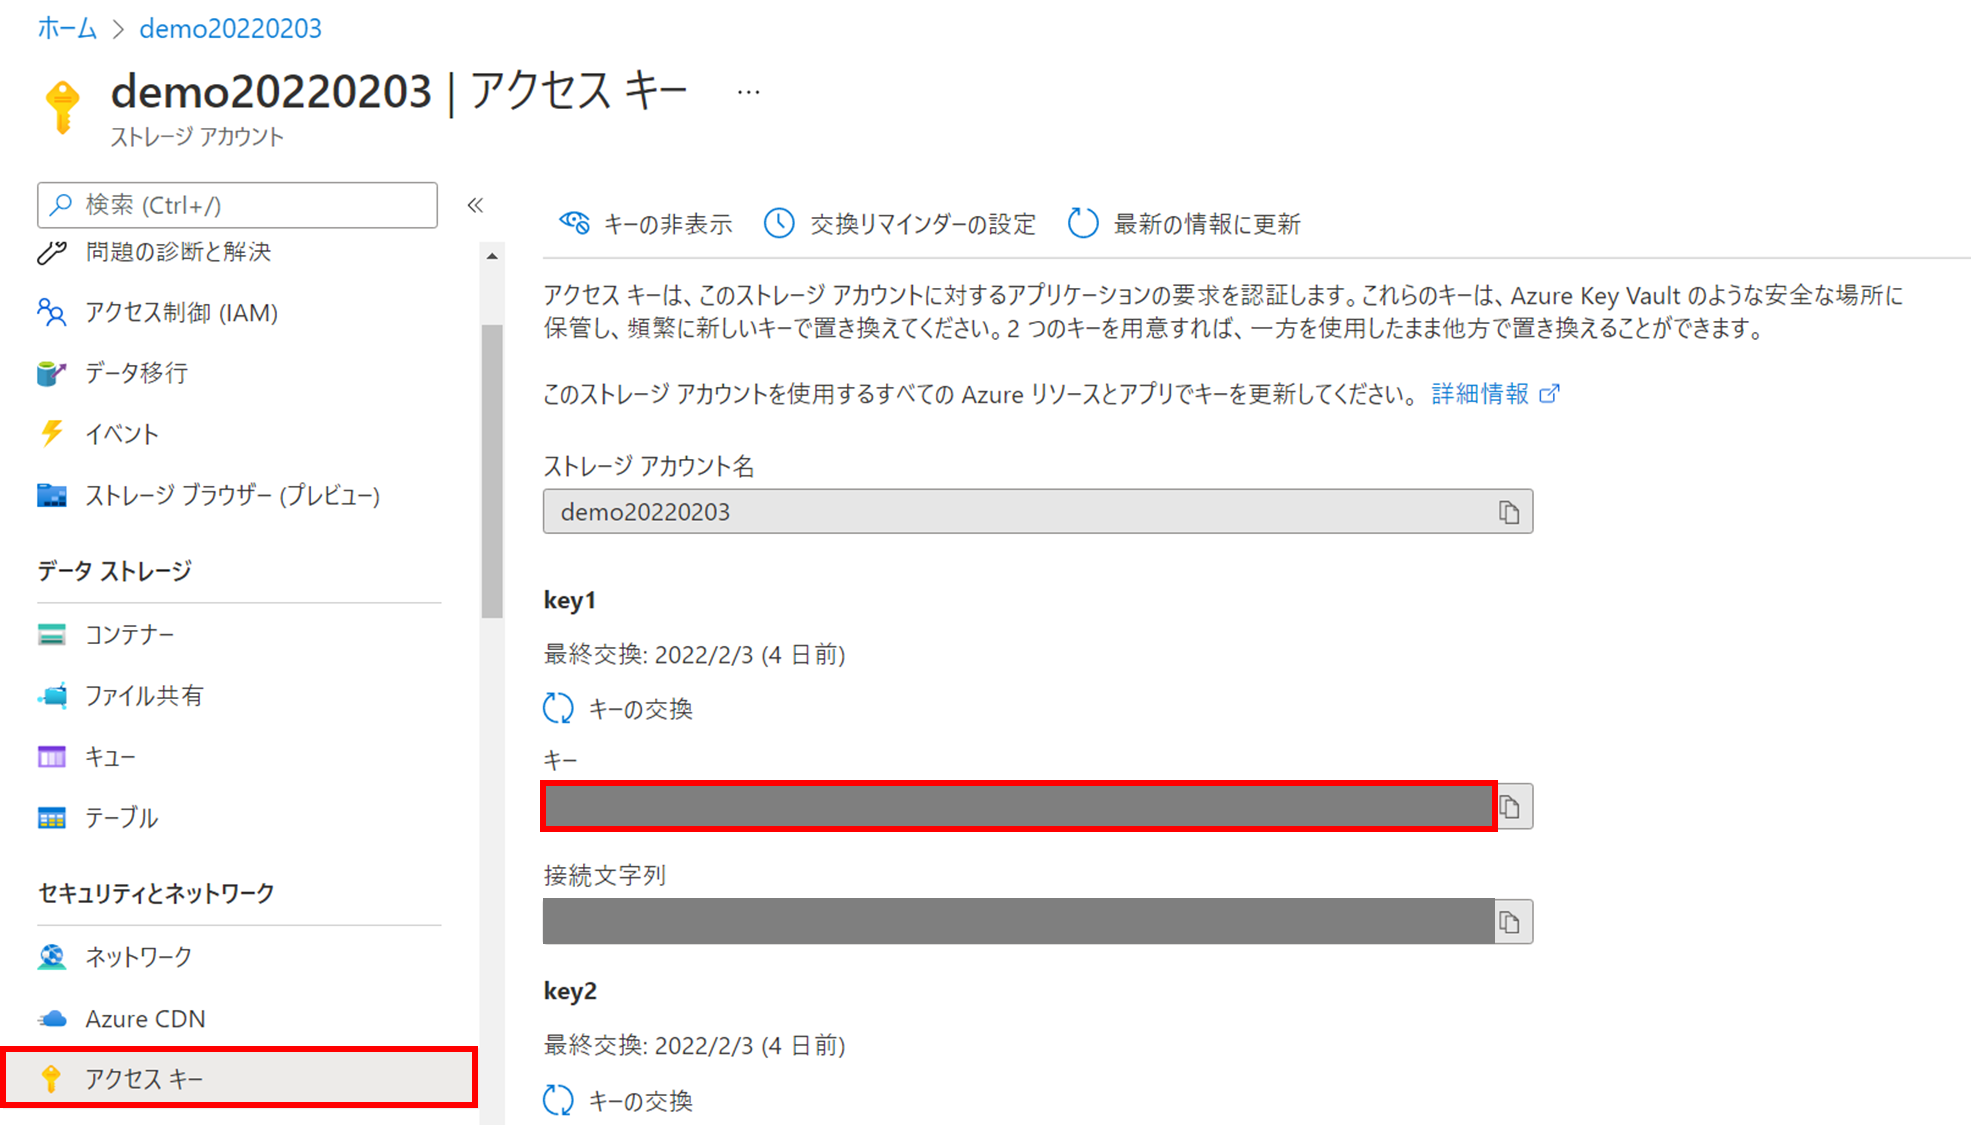Viewport: 1971px width, 1125px height.
Task: Copy the connection string
Action: click(1511, 921)
